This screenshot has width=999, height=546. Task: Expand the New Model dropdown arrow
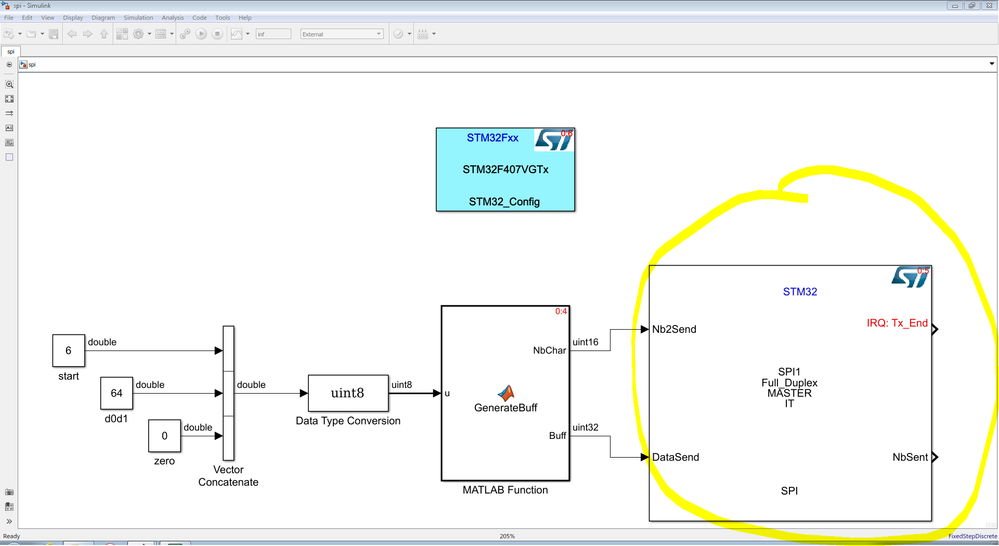tap(20, 34)
